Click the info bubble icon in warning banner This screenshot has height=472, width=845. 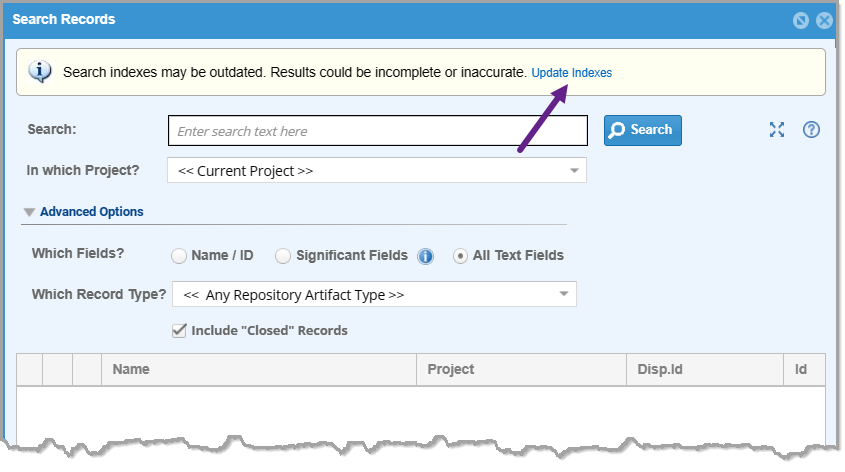point(40,72)
